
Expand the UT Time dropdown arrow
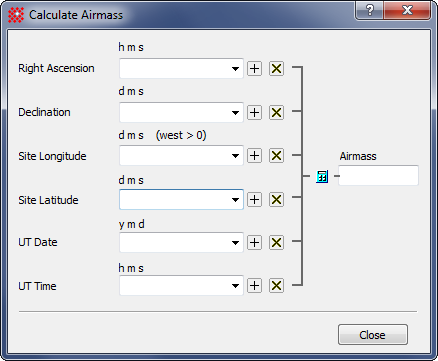tap(235, 286)
